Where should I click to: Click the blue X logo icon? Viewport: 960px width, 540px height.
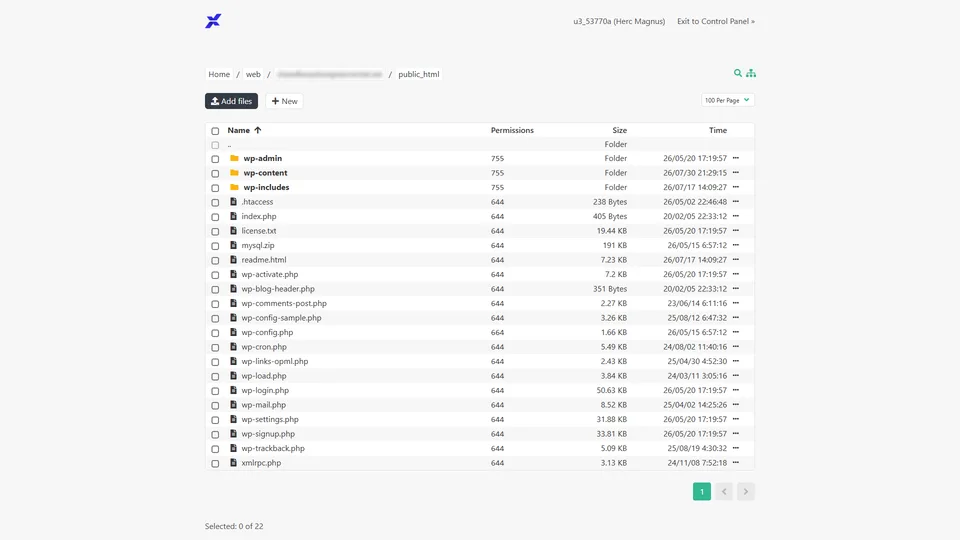(x=213, y=21)
